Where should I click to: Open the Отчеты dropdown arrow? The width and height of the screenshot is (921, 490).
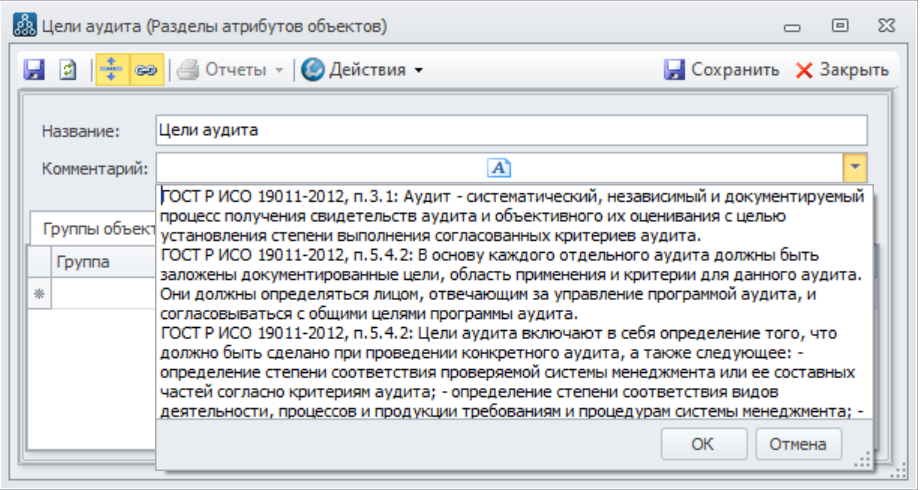pyautogui.click(x=280, y=70)
